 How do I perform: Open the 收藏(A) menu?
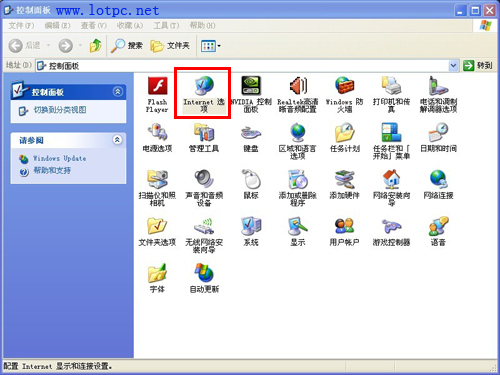(130, 25)
